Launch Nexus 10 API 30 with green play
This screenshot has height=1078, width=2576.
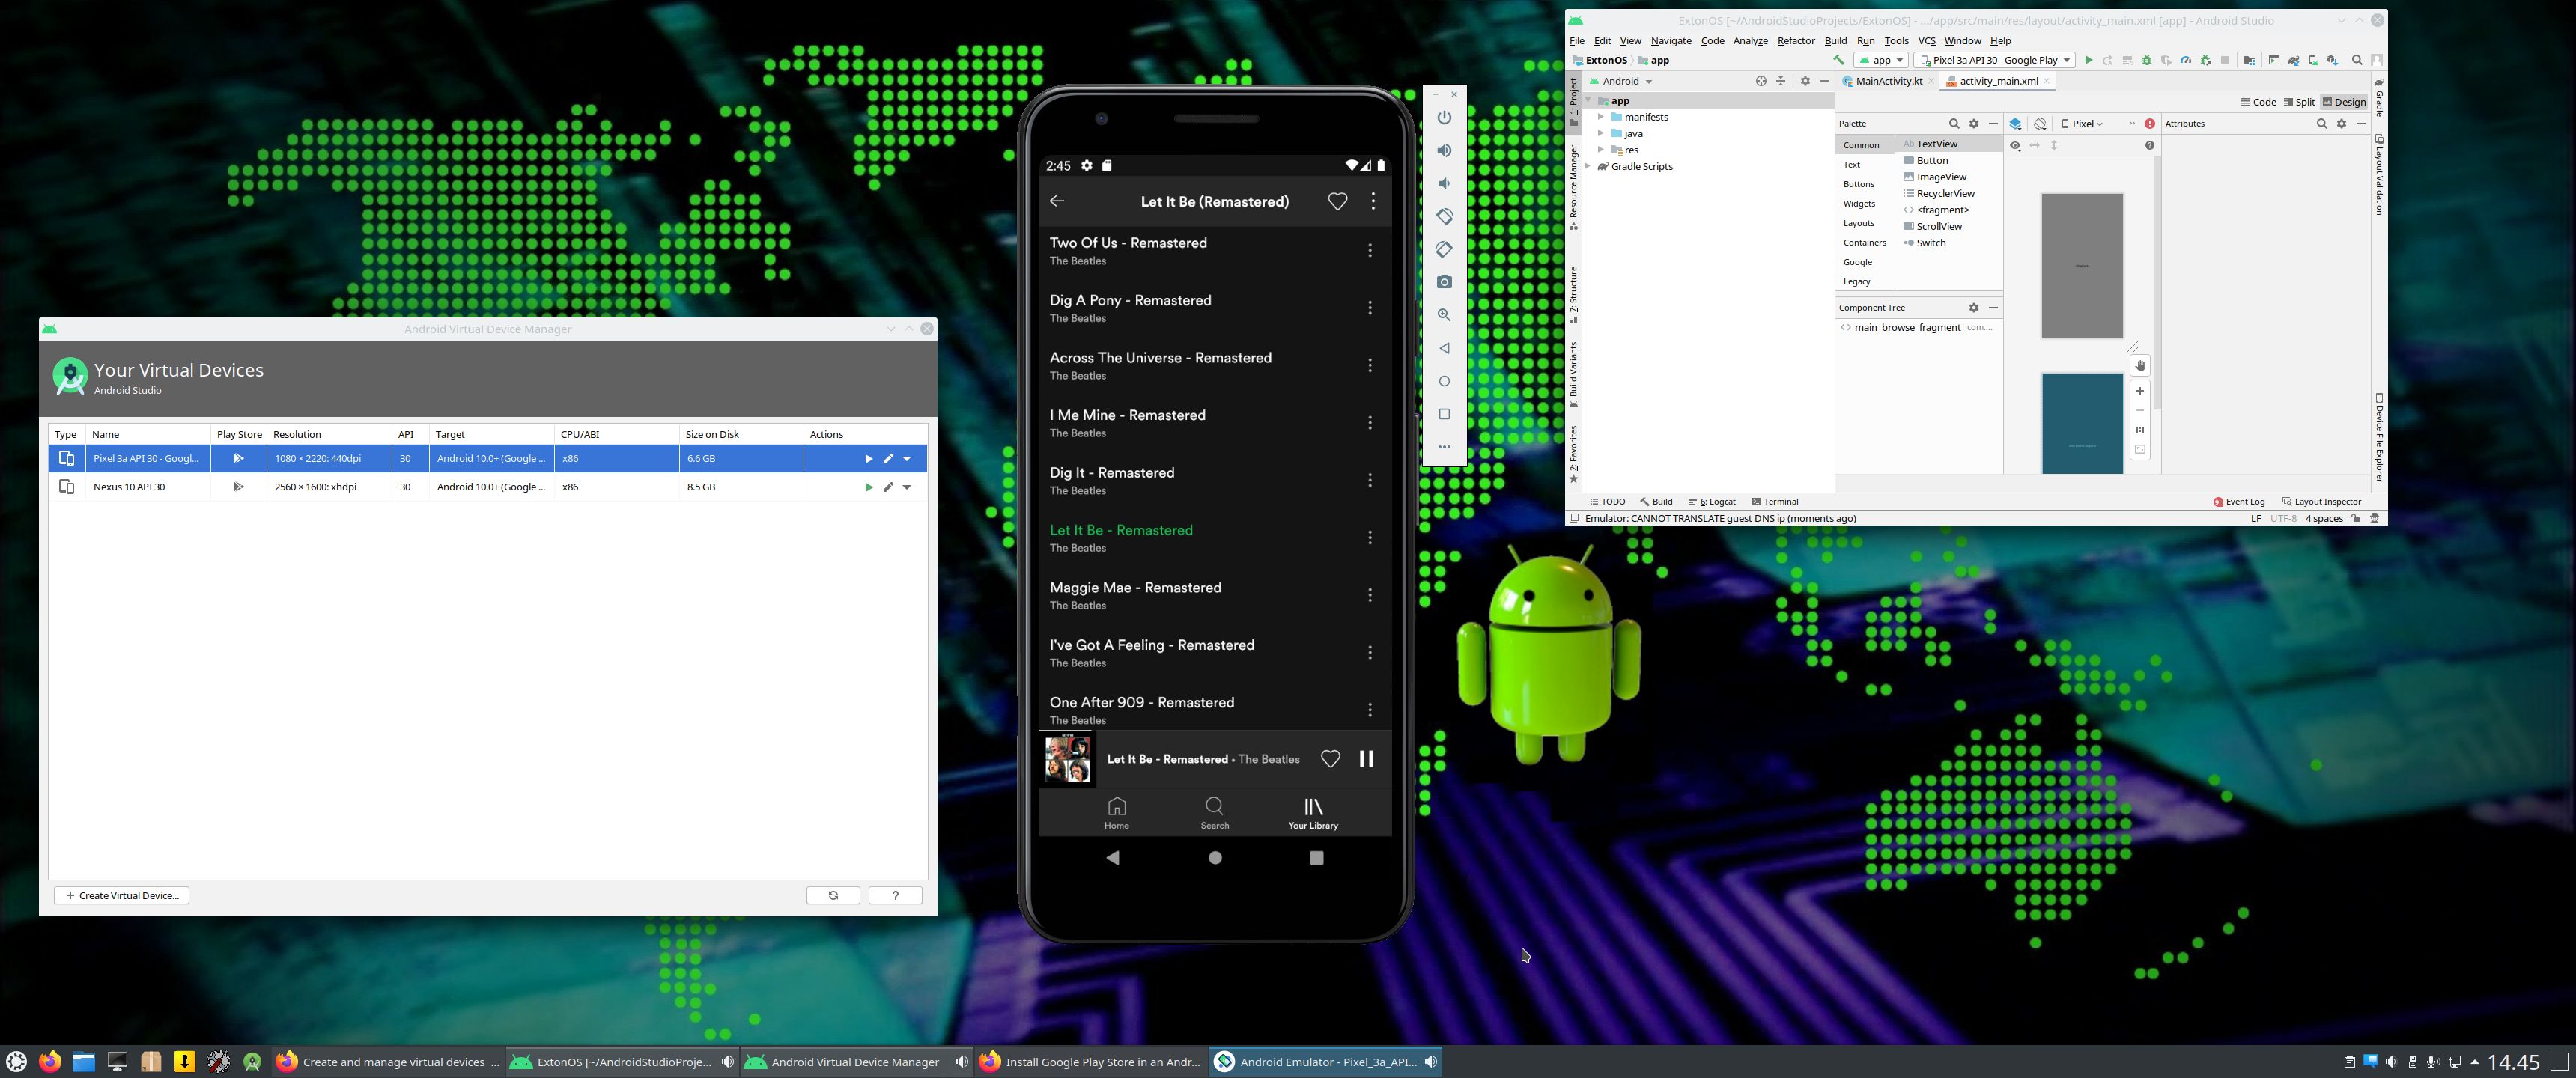point(868,487)
